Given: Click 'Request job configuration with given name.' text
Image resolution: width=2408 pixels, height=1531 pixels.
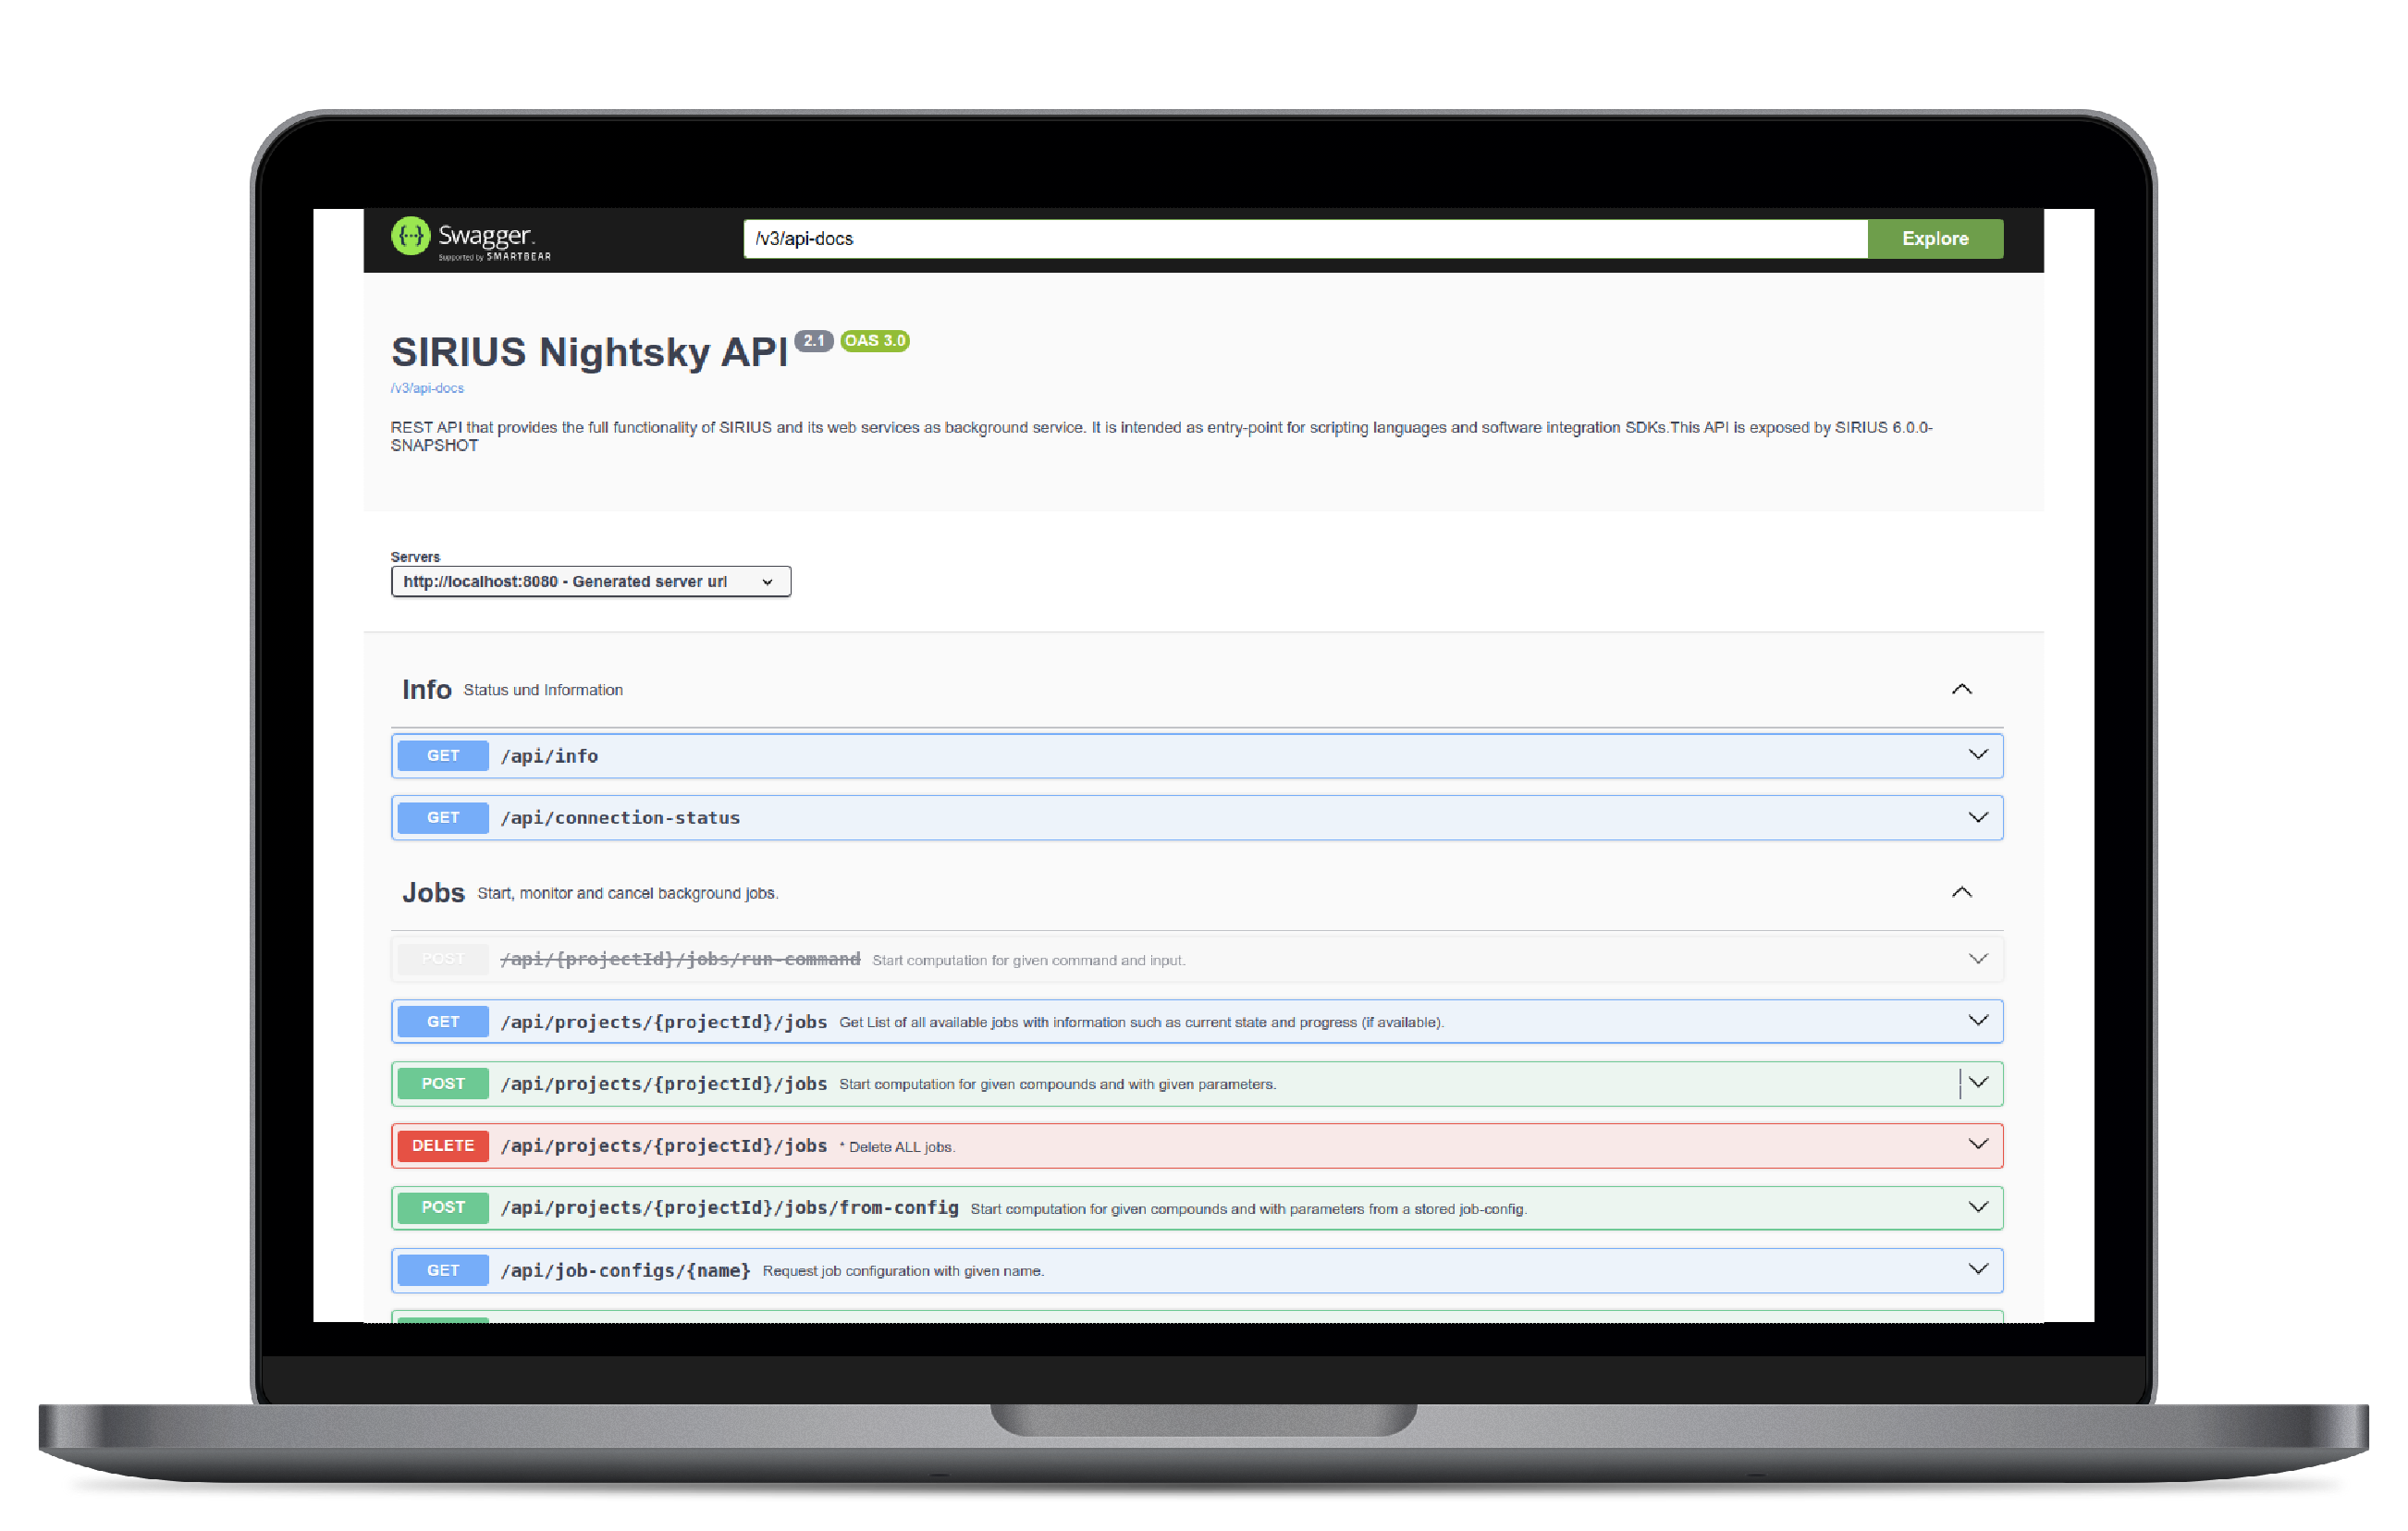Looking at the screenshot, I should point(903,1271).
